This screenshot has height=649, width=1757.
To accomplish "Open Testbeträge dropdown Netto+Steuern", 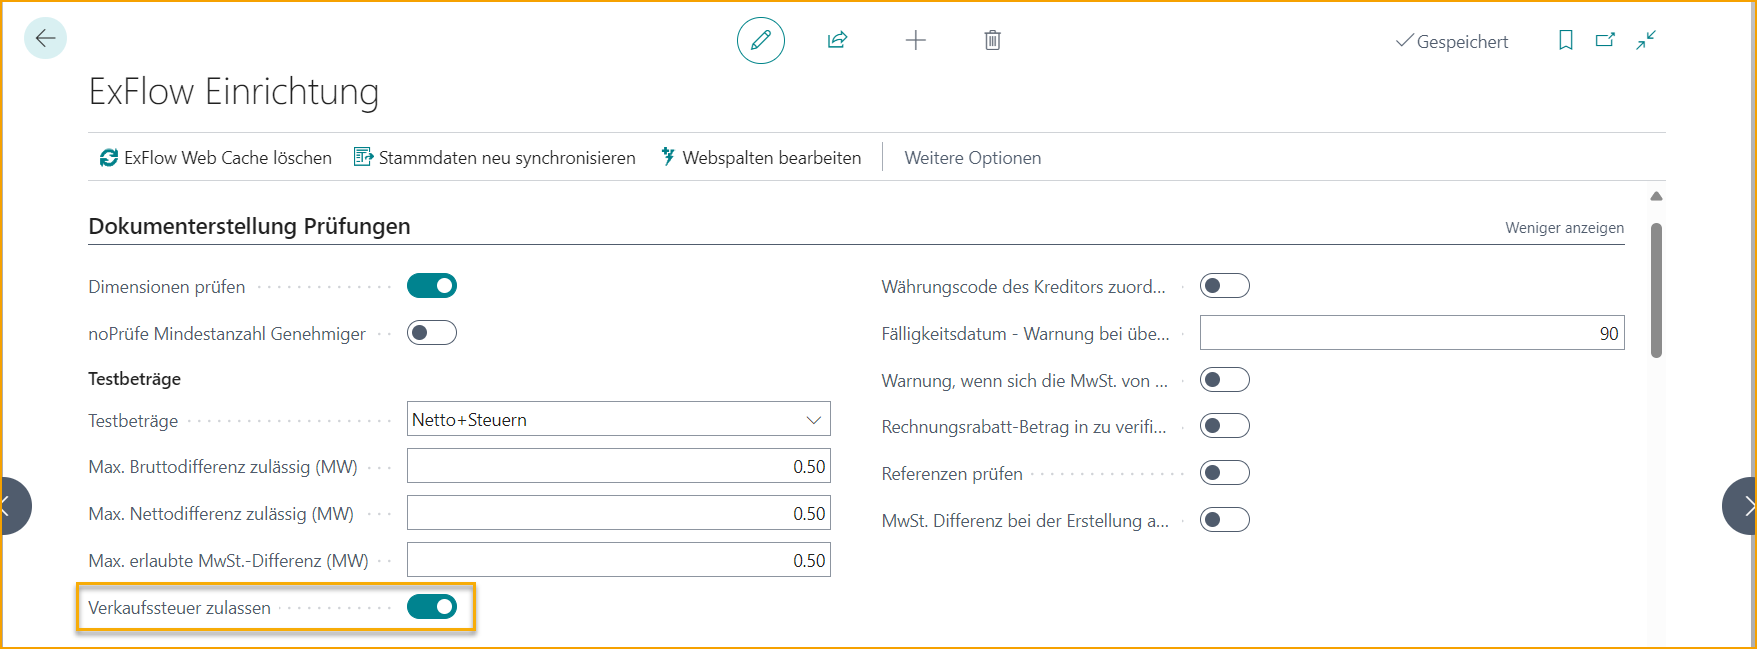I will 619,419.
